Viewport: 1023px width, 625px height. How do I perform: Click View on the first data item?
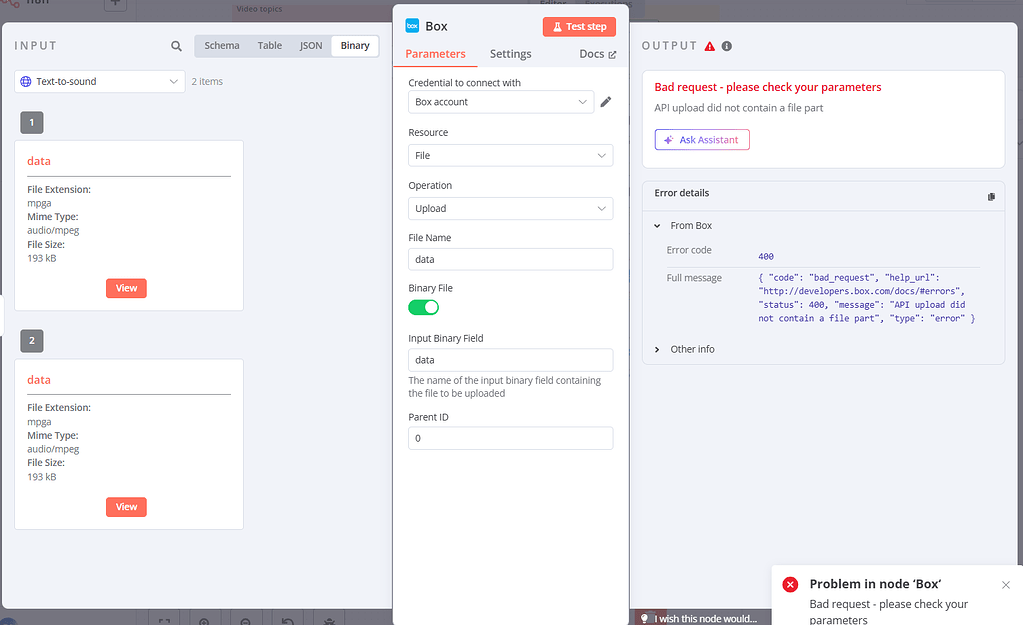click(x=126, y=287)
